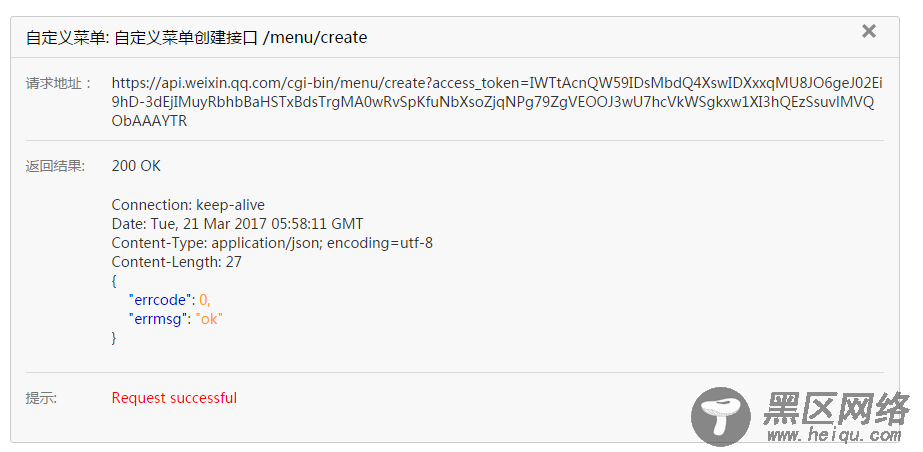This screenshot has width=923, height=452.
Task: Select the 请求地址 label
Action: 59,83
